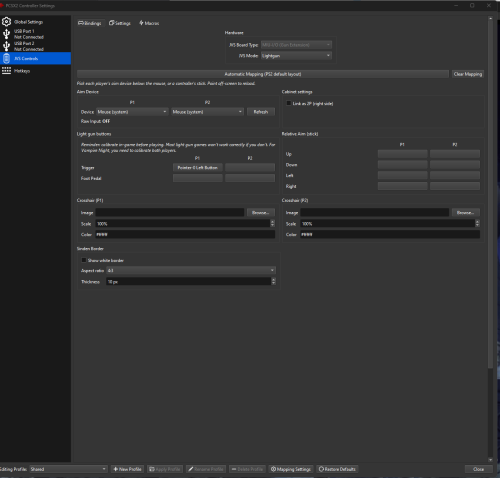Click Crosshair (P2) Scale field
The height and width of the screenshot is (478, 500).
(388, 224)
